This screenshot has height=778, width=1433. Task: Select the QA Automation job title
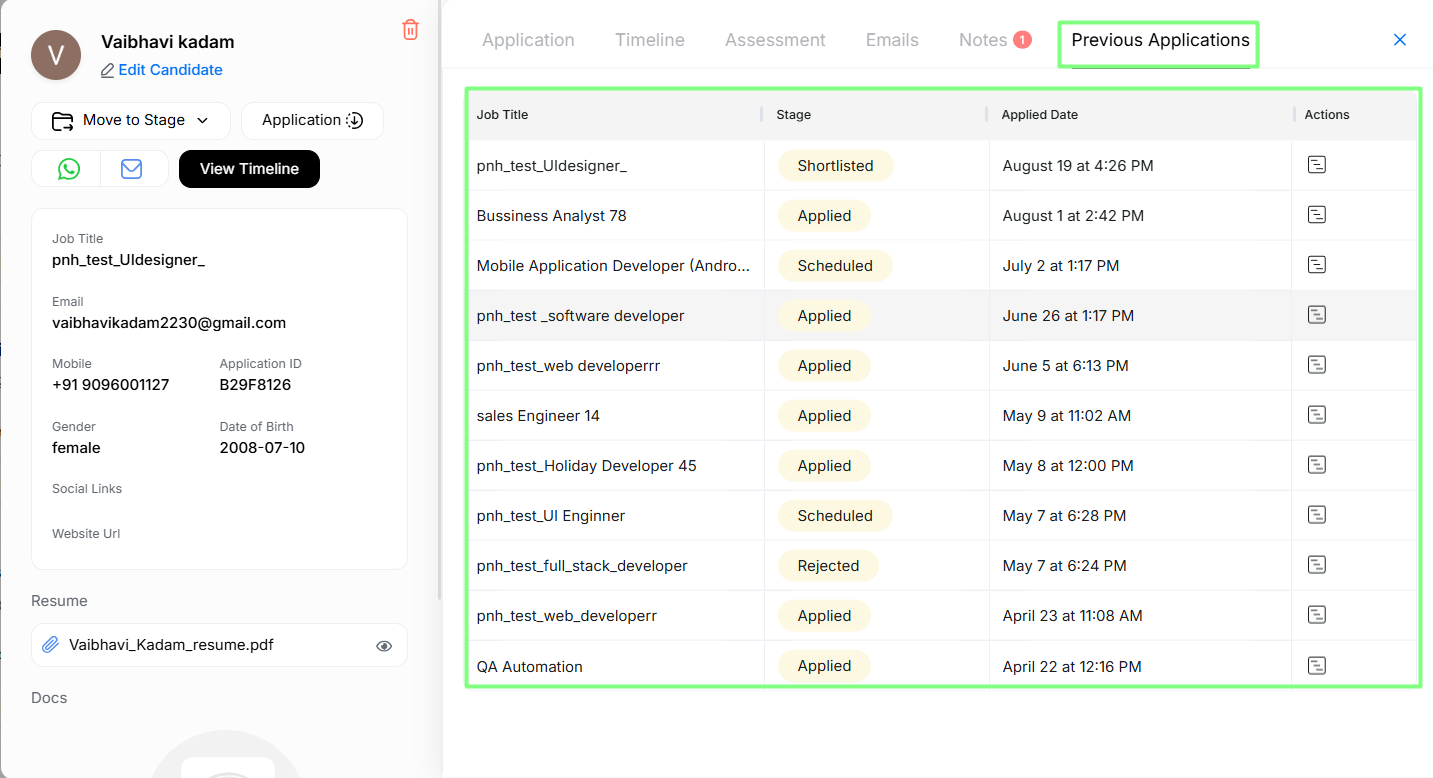(530, 667)
